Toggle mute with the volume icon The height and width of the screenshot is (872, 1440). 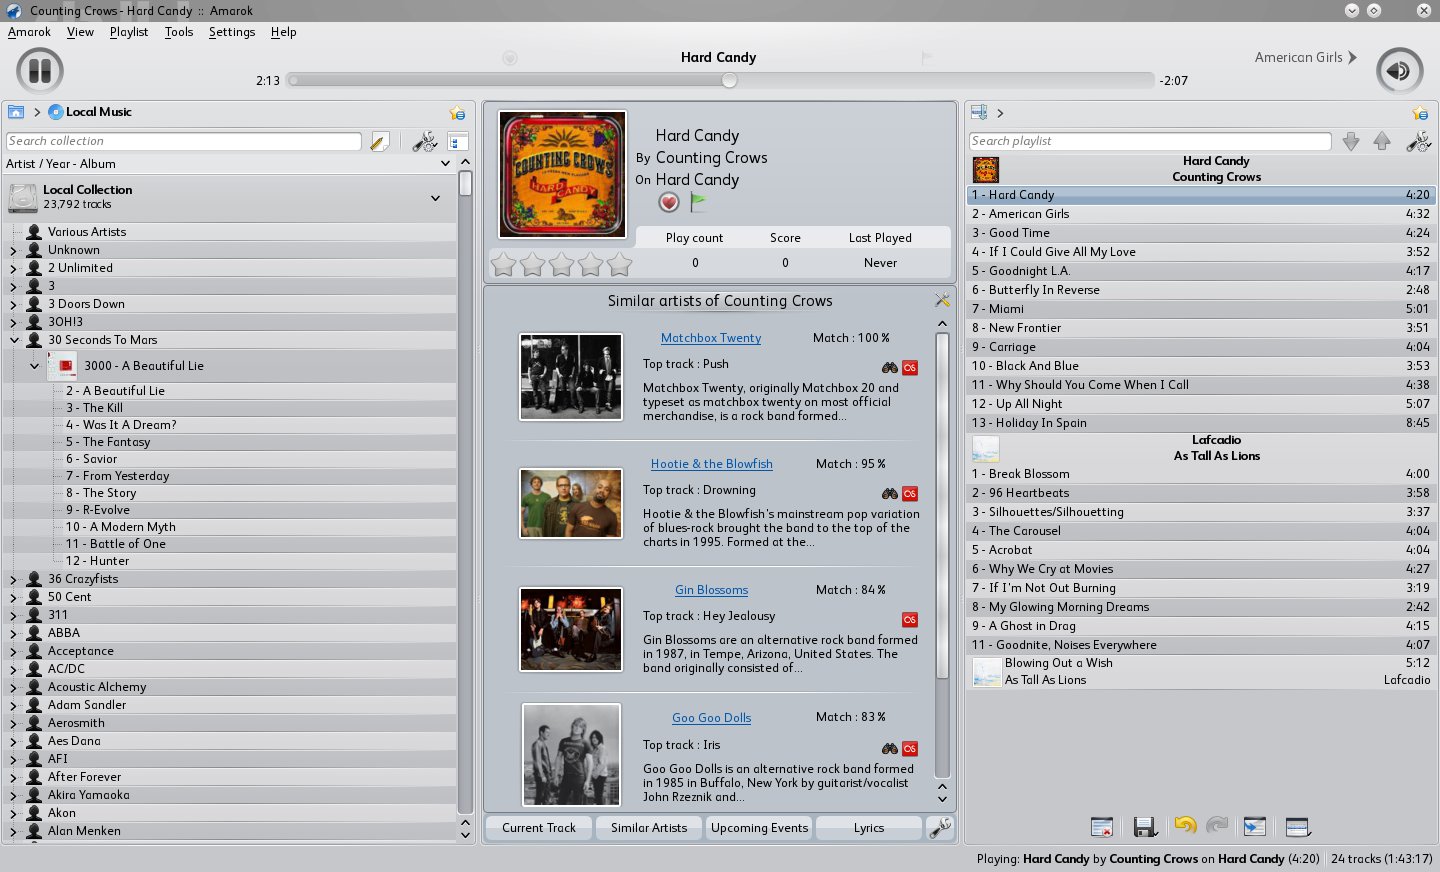(x=1400, y=70)
